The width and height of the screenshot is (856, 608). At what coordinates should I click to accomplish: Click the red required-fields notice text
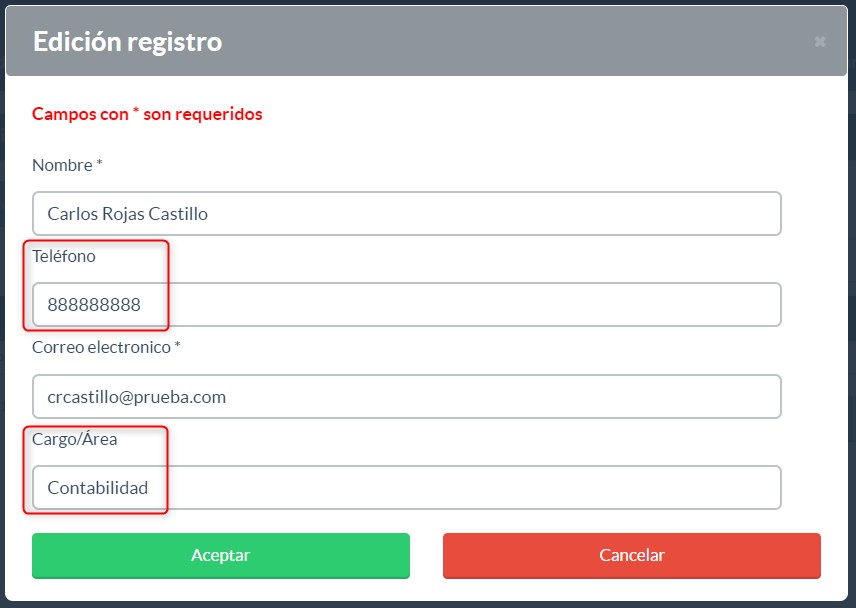tap(147, 114)
